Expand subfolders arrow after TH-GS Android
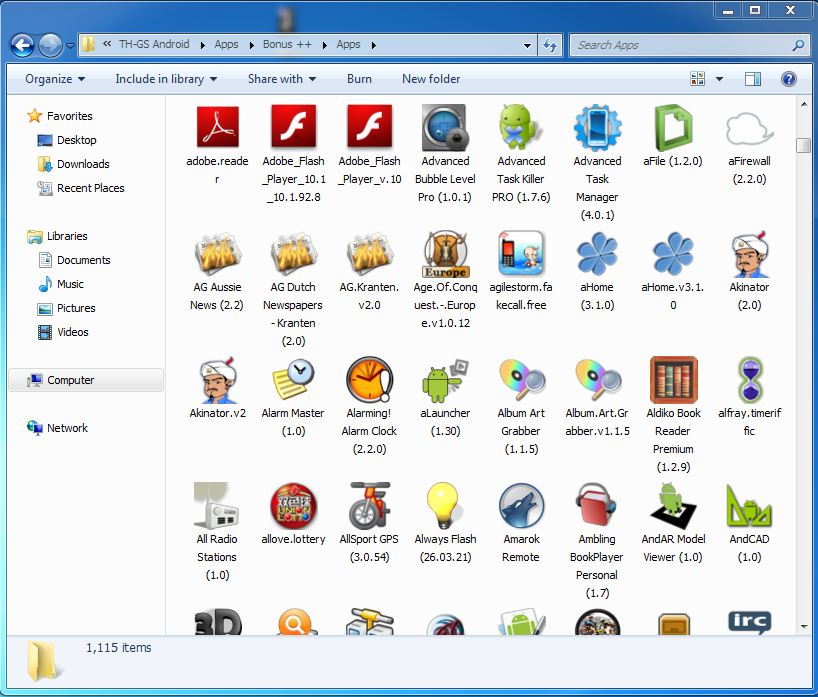The image size is (818, 697). (x=202, y=45)
